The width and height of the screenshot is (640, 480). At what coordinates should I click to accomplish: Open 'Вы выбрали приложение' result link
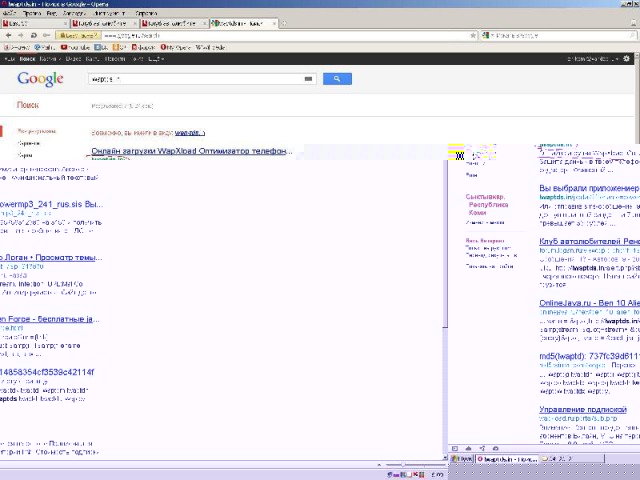point(589,188)
